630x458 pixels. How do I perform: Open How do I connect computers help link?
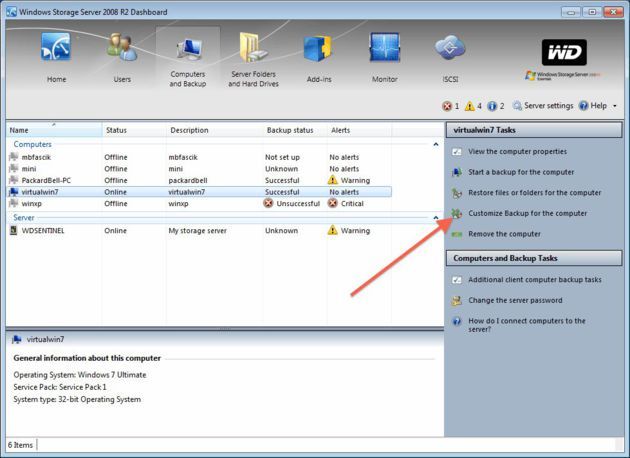click(x=527, y=325)
